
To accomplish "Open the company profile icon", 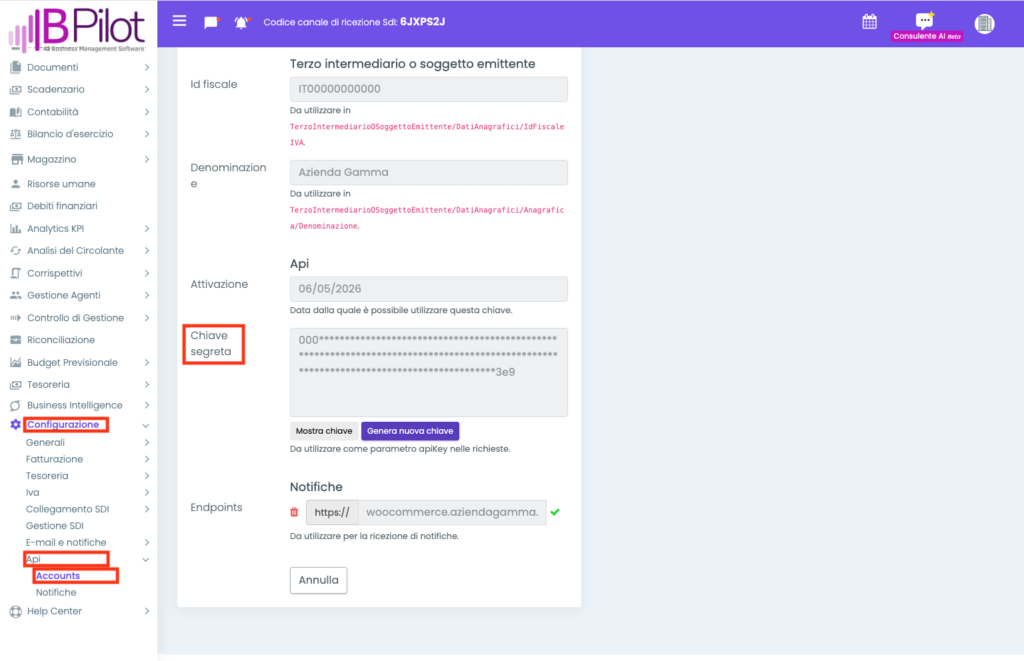I will point(984,24).
